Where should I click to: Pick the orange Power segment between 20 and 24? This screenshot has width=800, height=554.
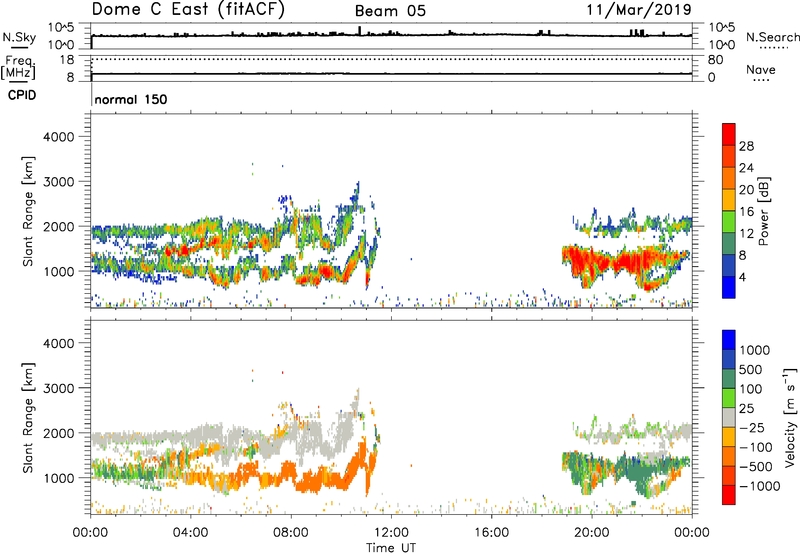coord(729,178)
